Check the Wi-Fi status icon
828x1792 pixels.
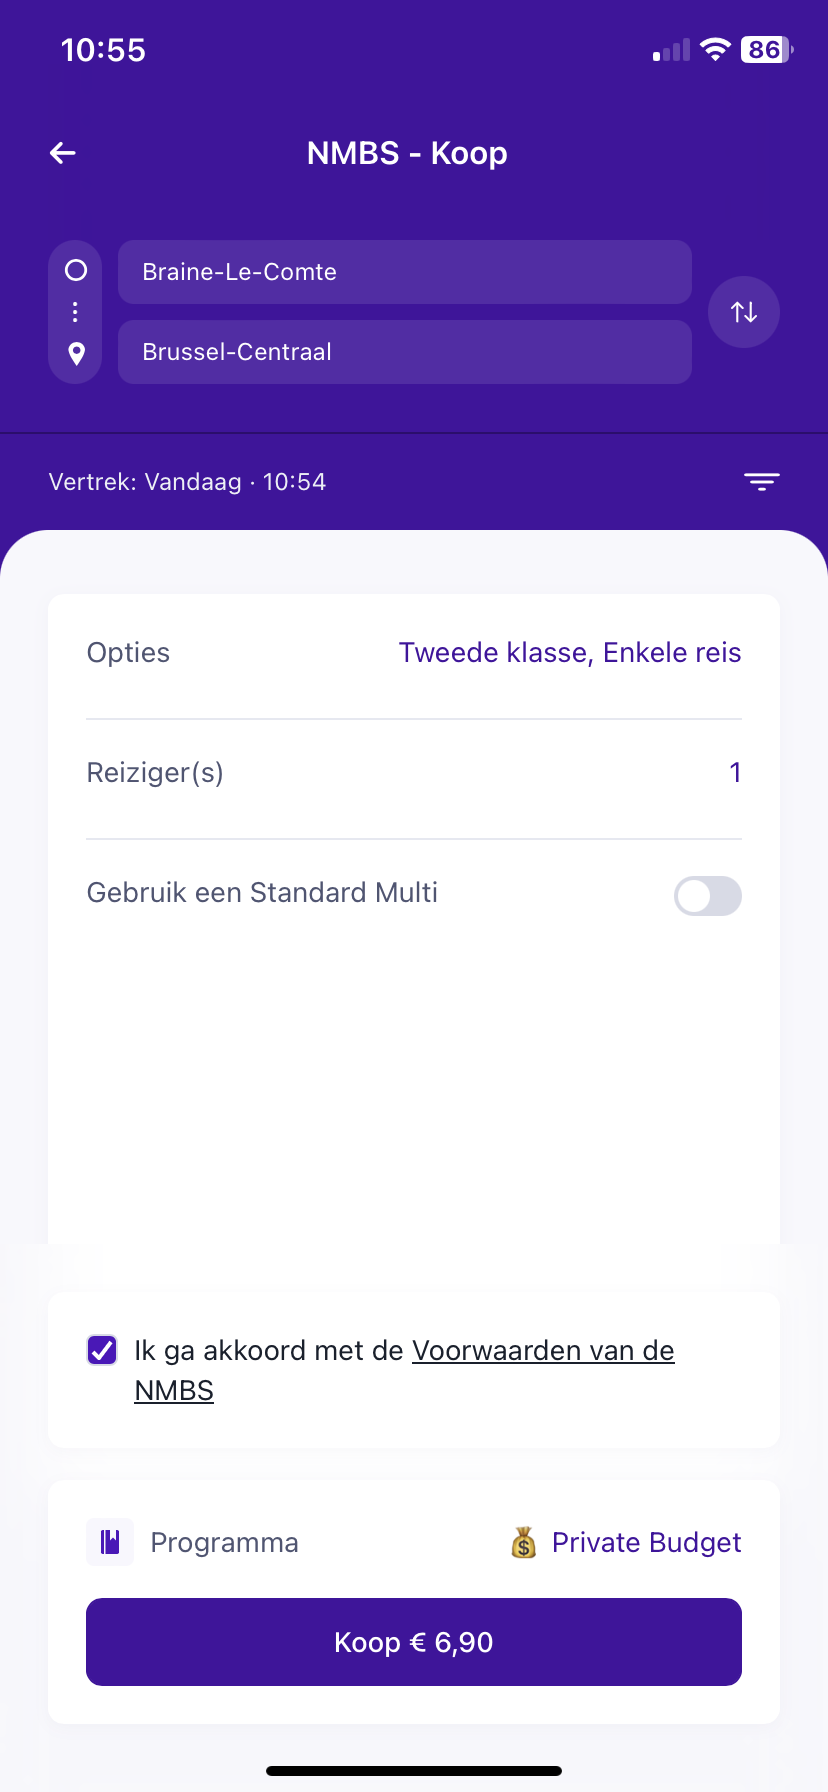pos(715,50)
